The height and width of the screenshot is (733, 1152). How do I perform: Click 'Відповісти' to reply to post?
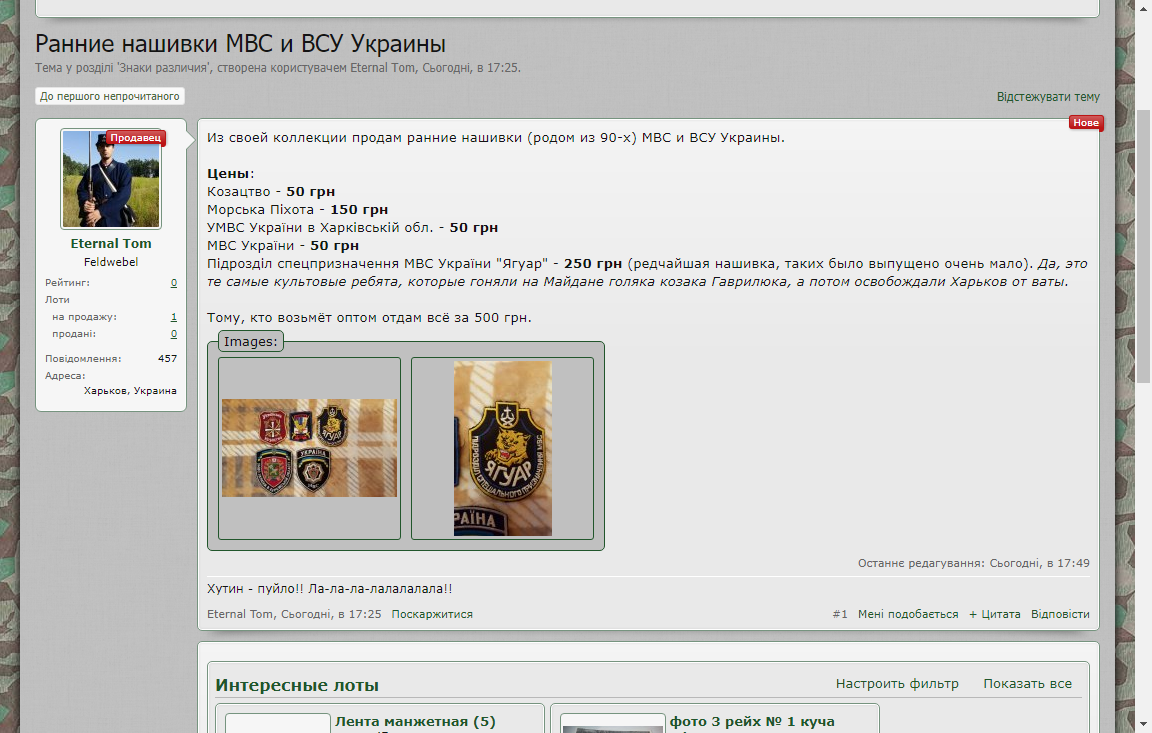point(1060,614)
